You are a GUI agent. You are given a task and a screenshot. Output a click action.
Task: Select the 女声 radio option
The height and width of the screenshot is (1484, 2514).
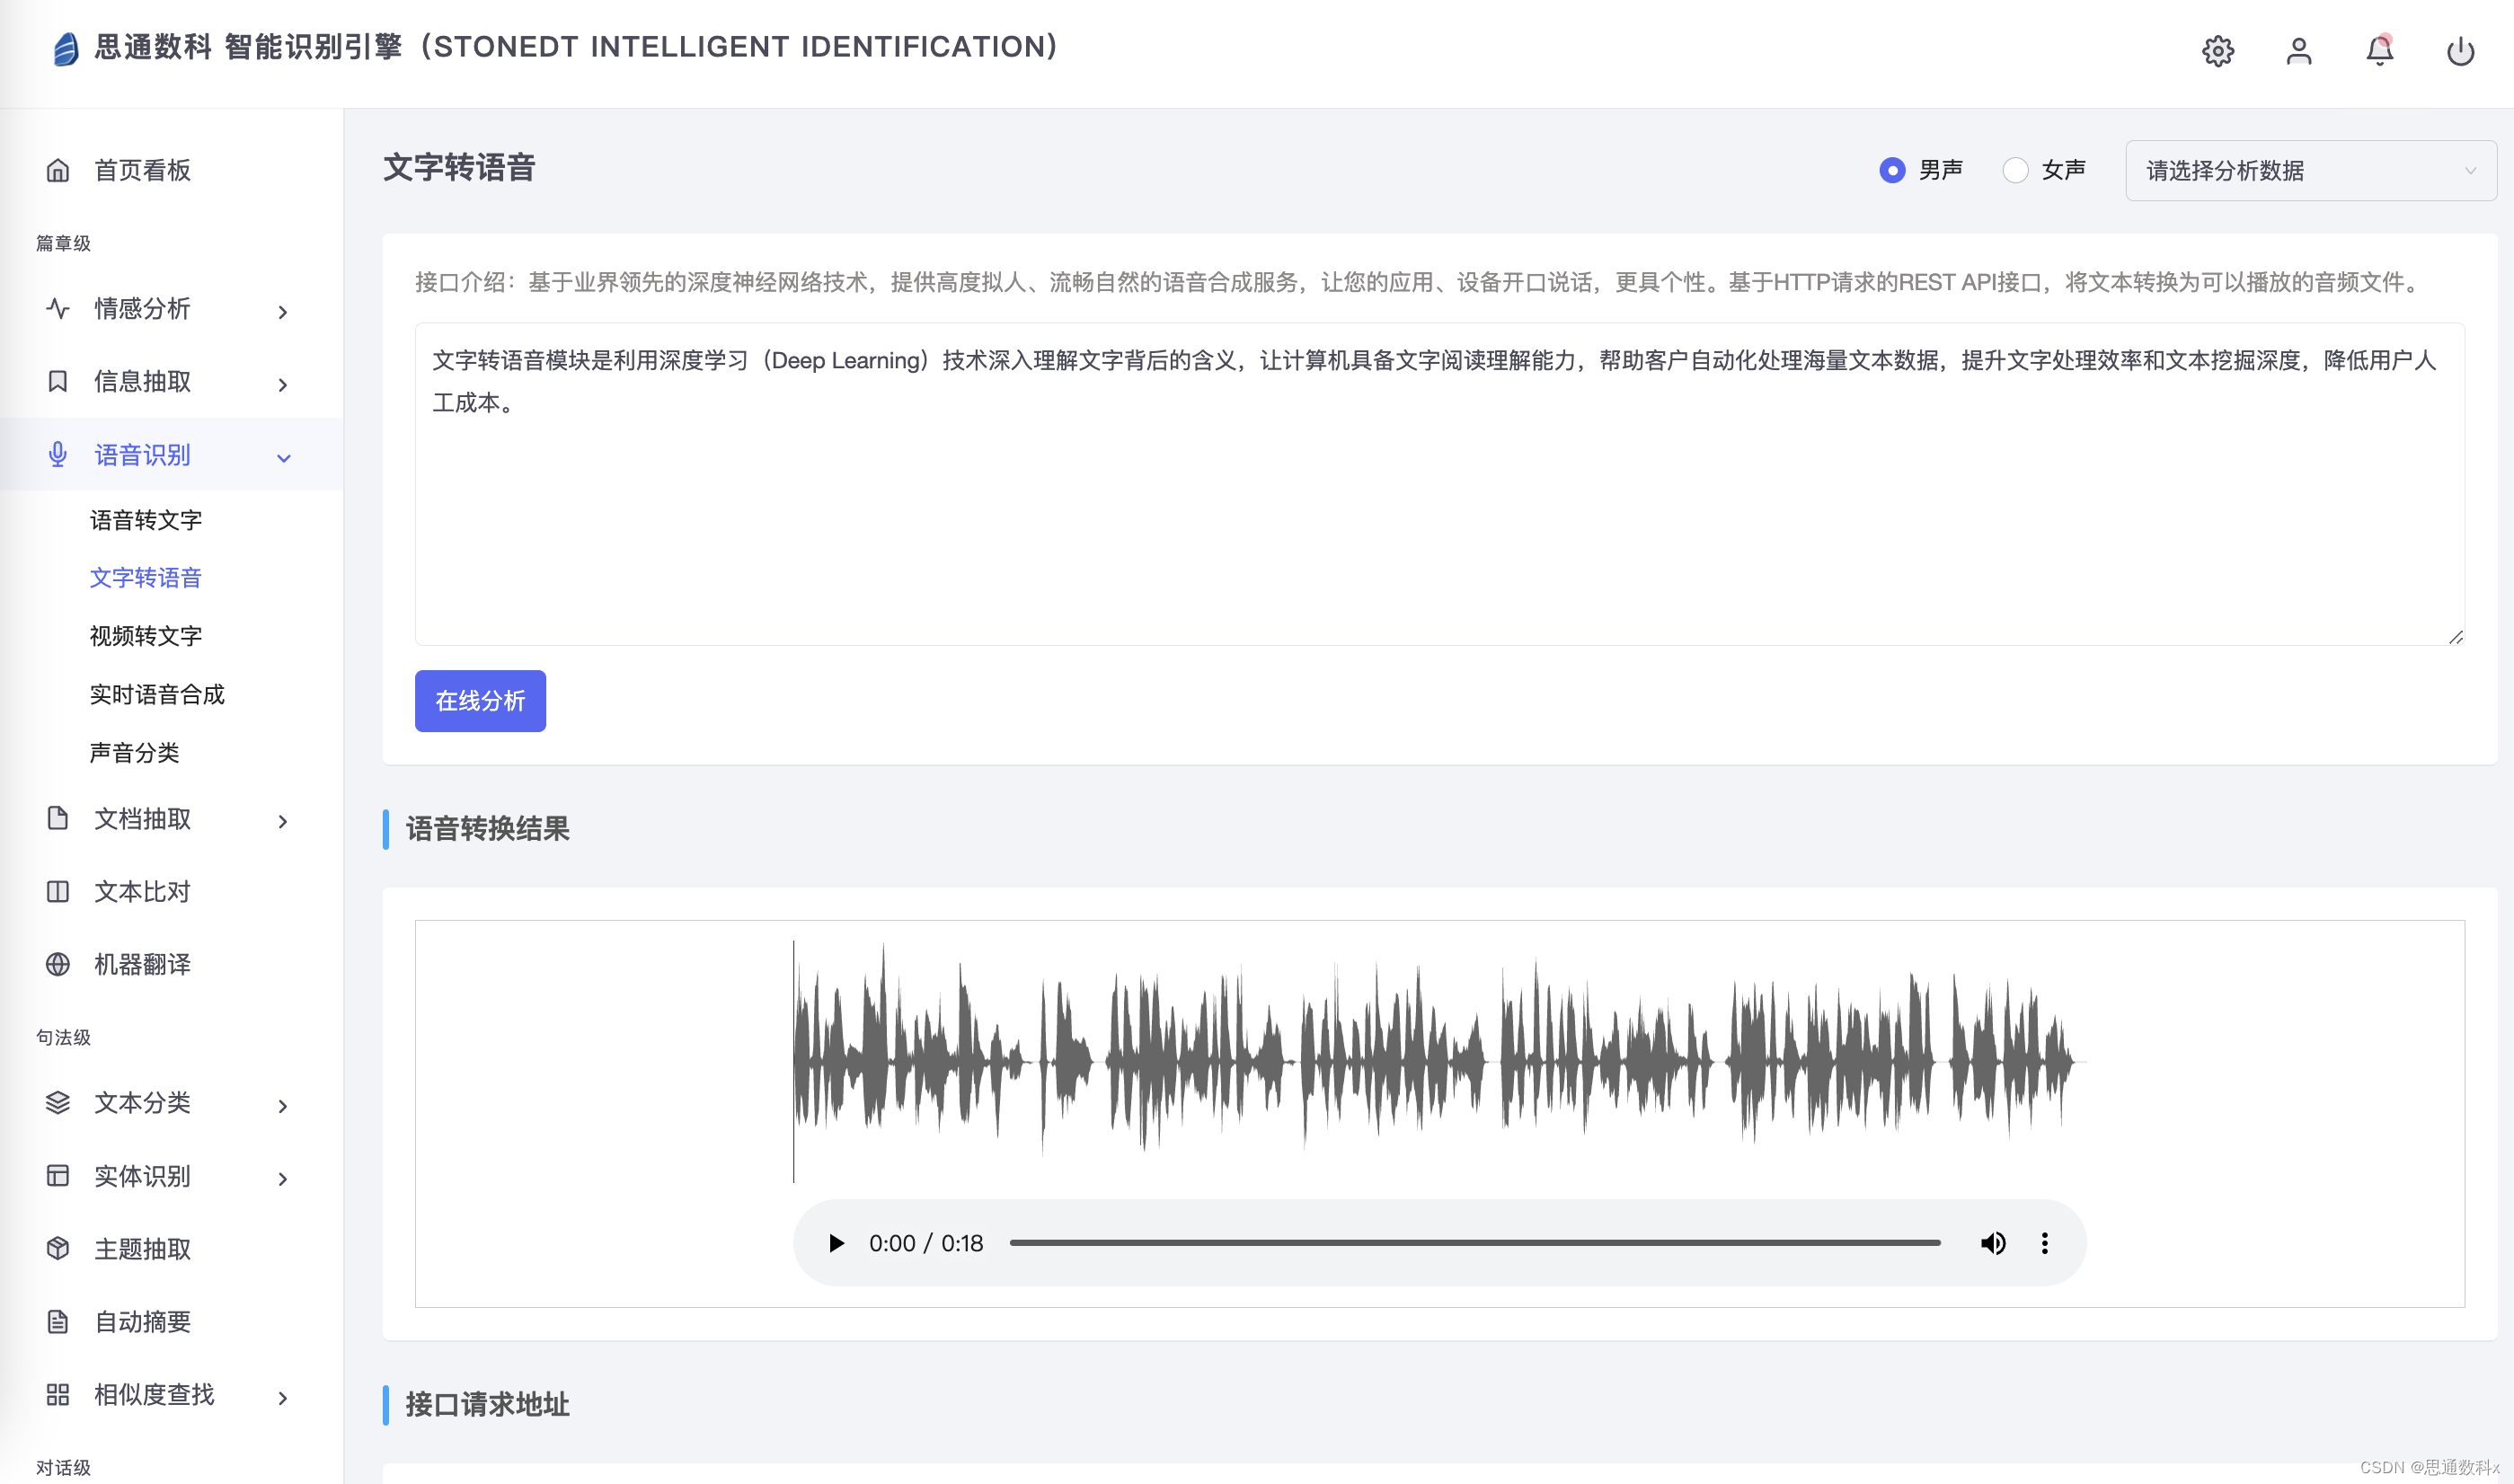[2015, 171]
